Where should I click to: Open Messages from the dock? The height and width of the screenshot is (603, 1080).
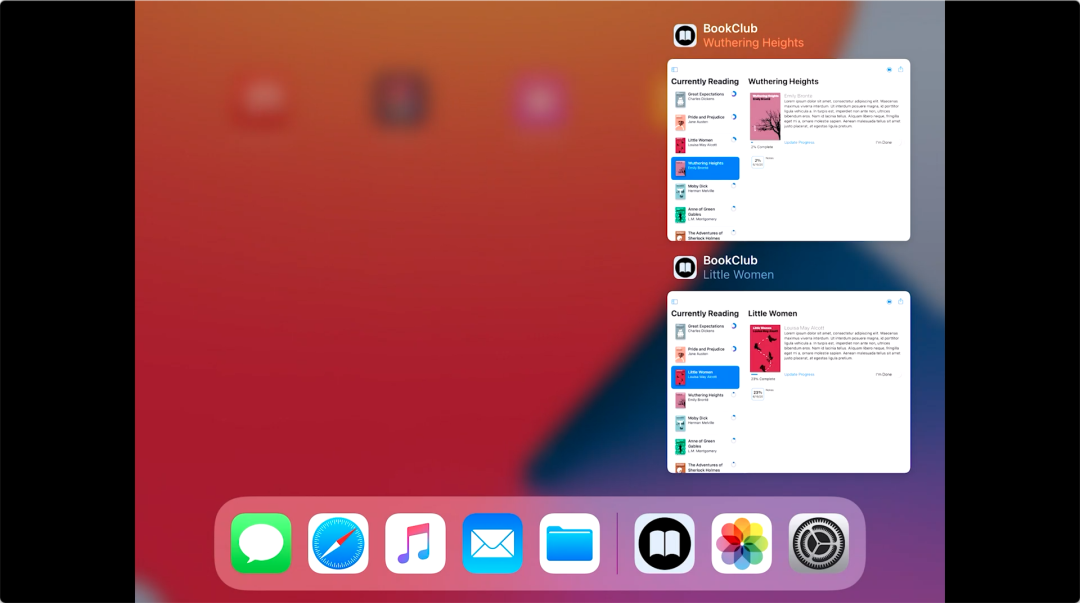point(261,543)
